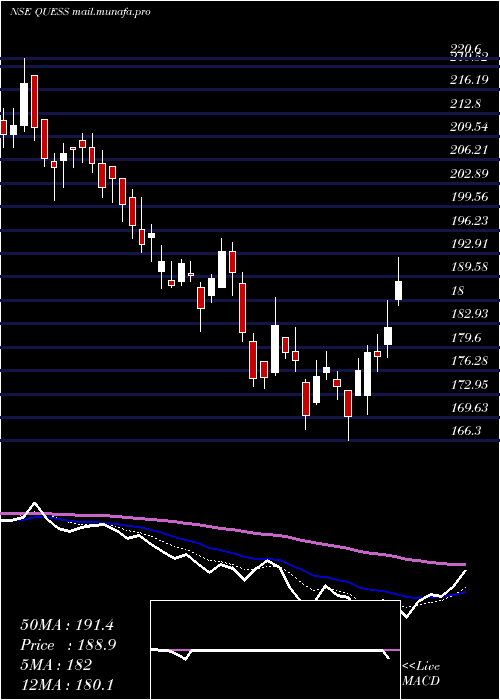Click the 192.91 price level label

pyautogui.click(x=469, y=244)
